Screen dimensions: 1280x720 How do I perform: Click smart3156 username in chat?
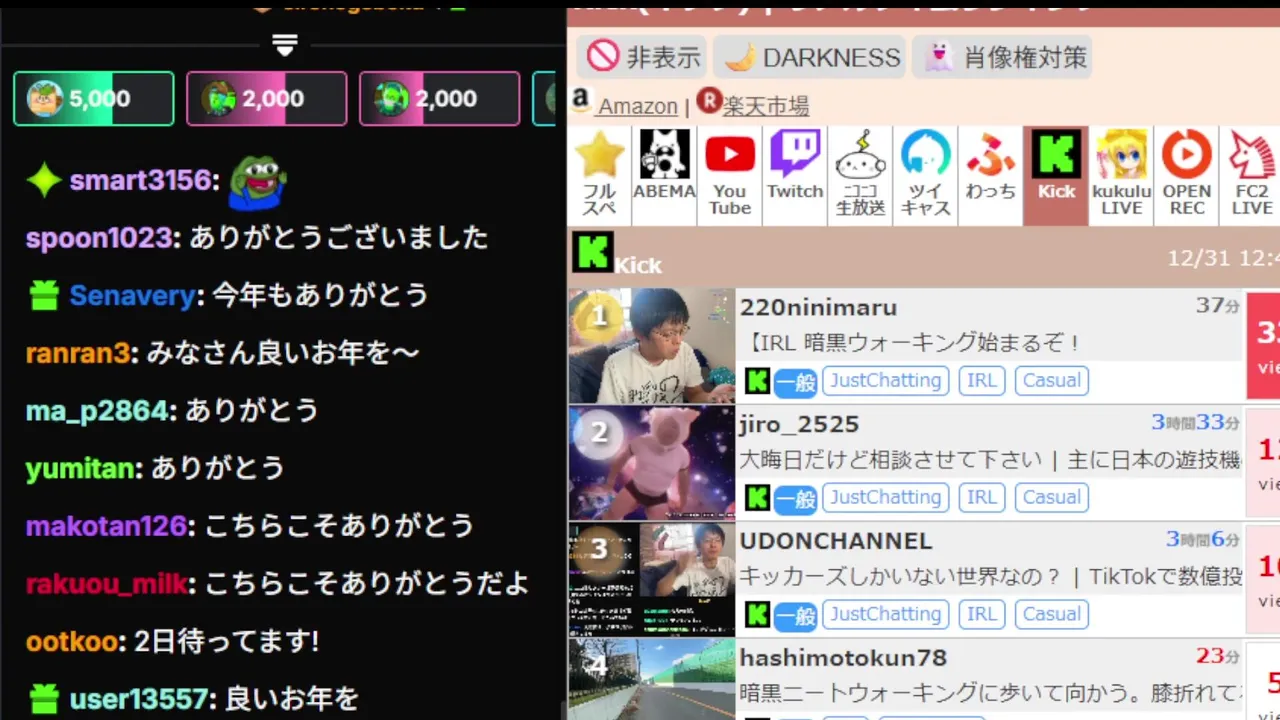pos(140,181)
